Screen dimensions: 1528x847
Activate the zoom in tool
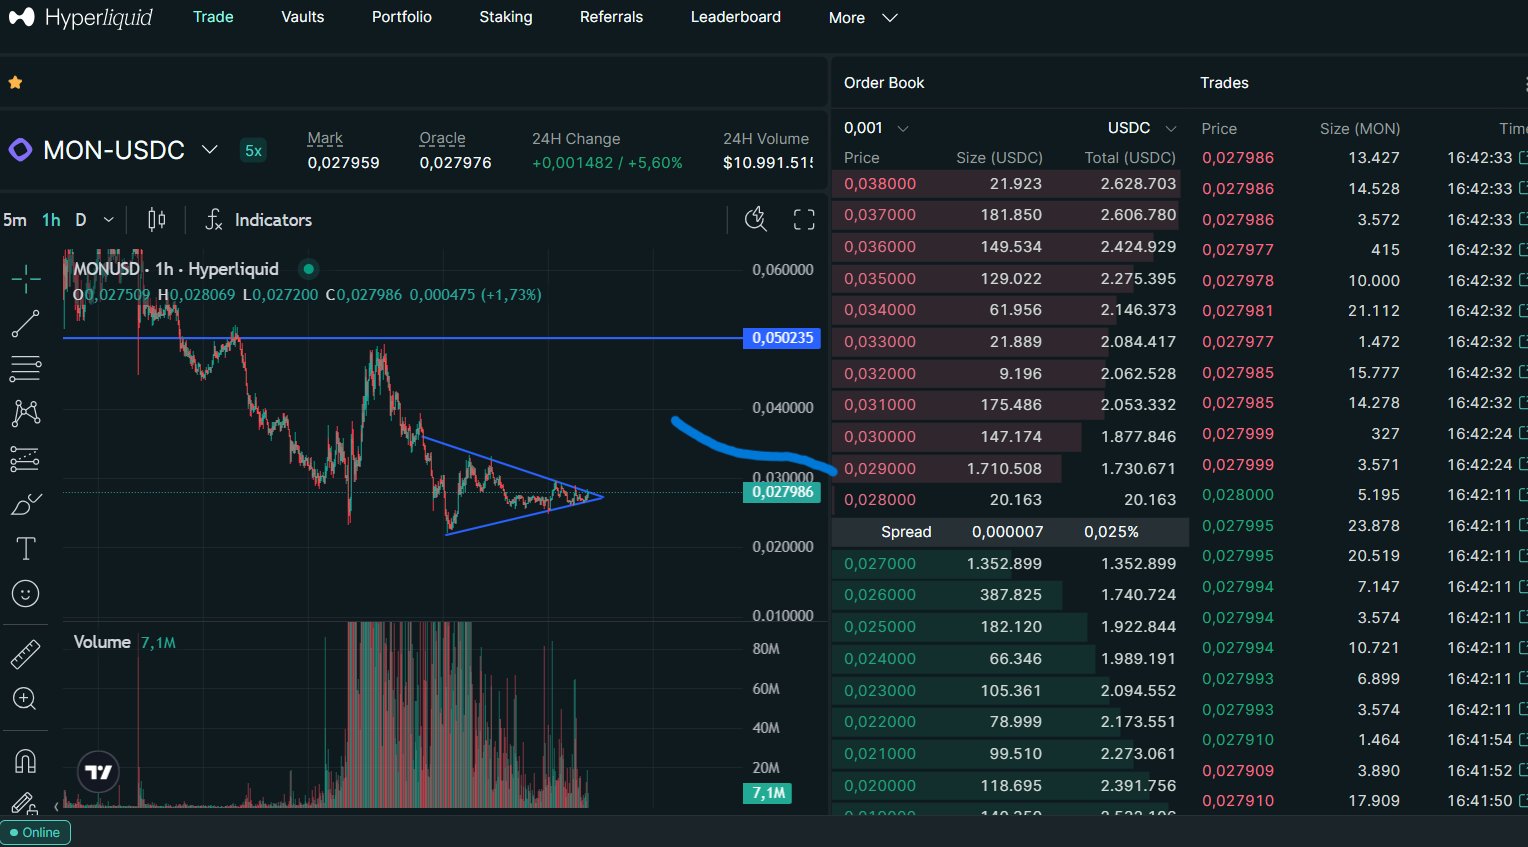[26, 699]
